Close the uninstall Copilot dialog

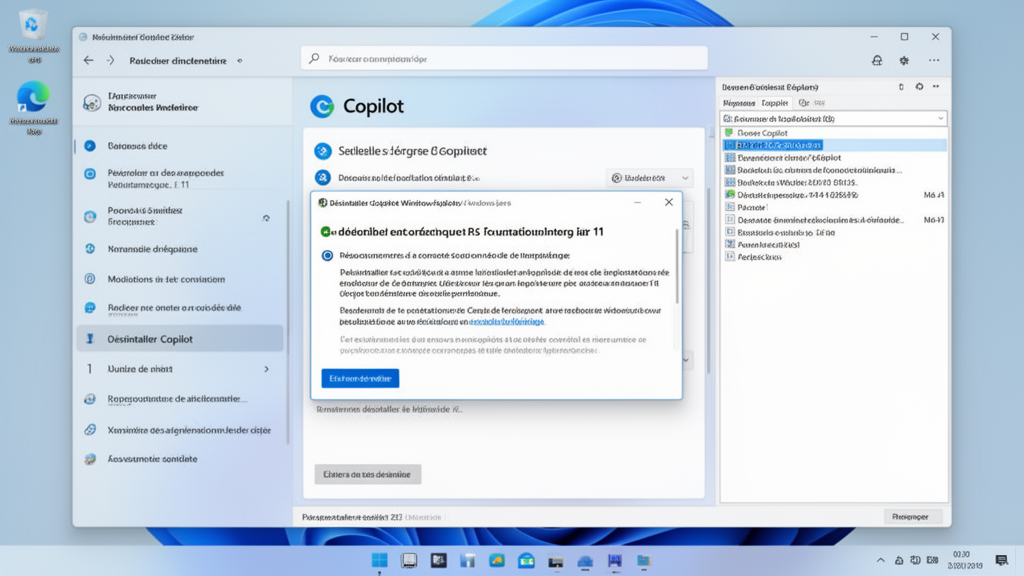click(669, 202)
